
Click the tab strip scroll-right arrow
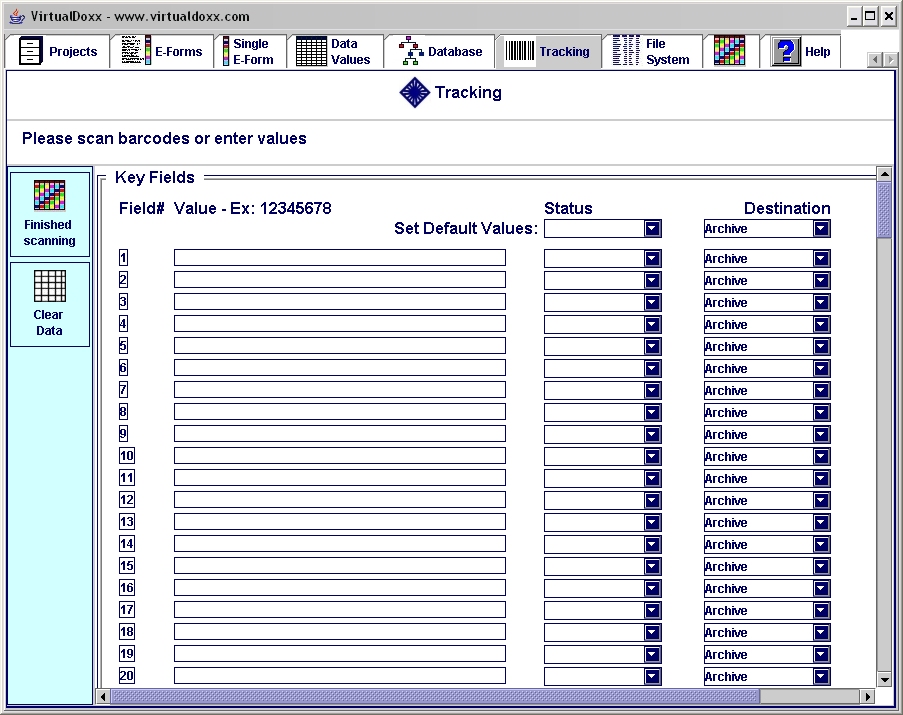pyautogui.click(x=891, y=59)
